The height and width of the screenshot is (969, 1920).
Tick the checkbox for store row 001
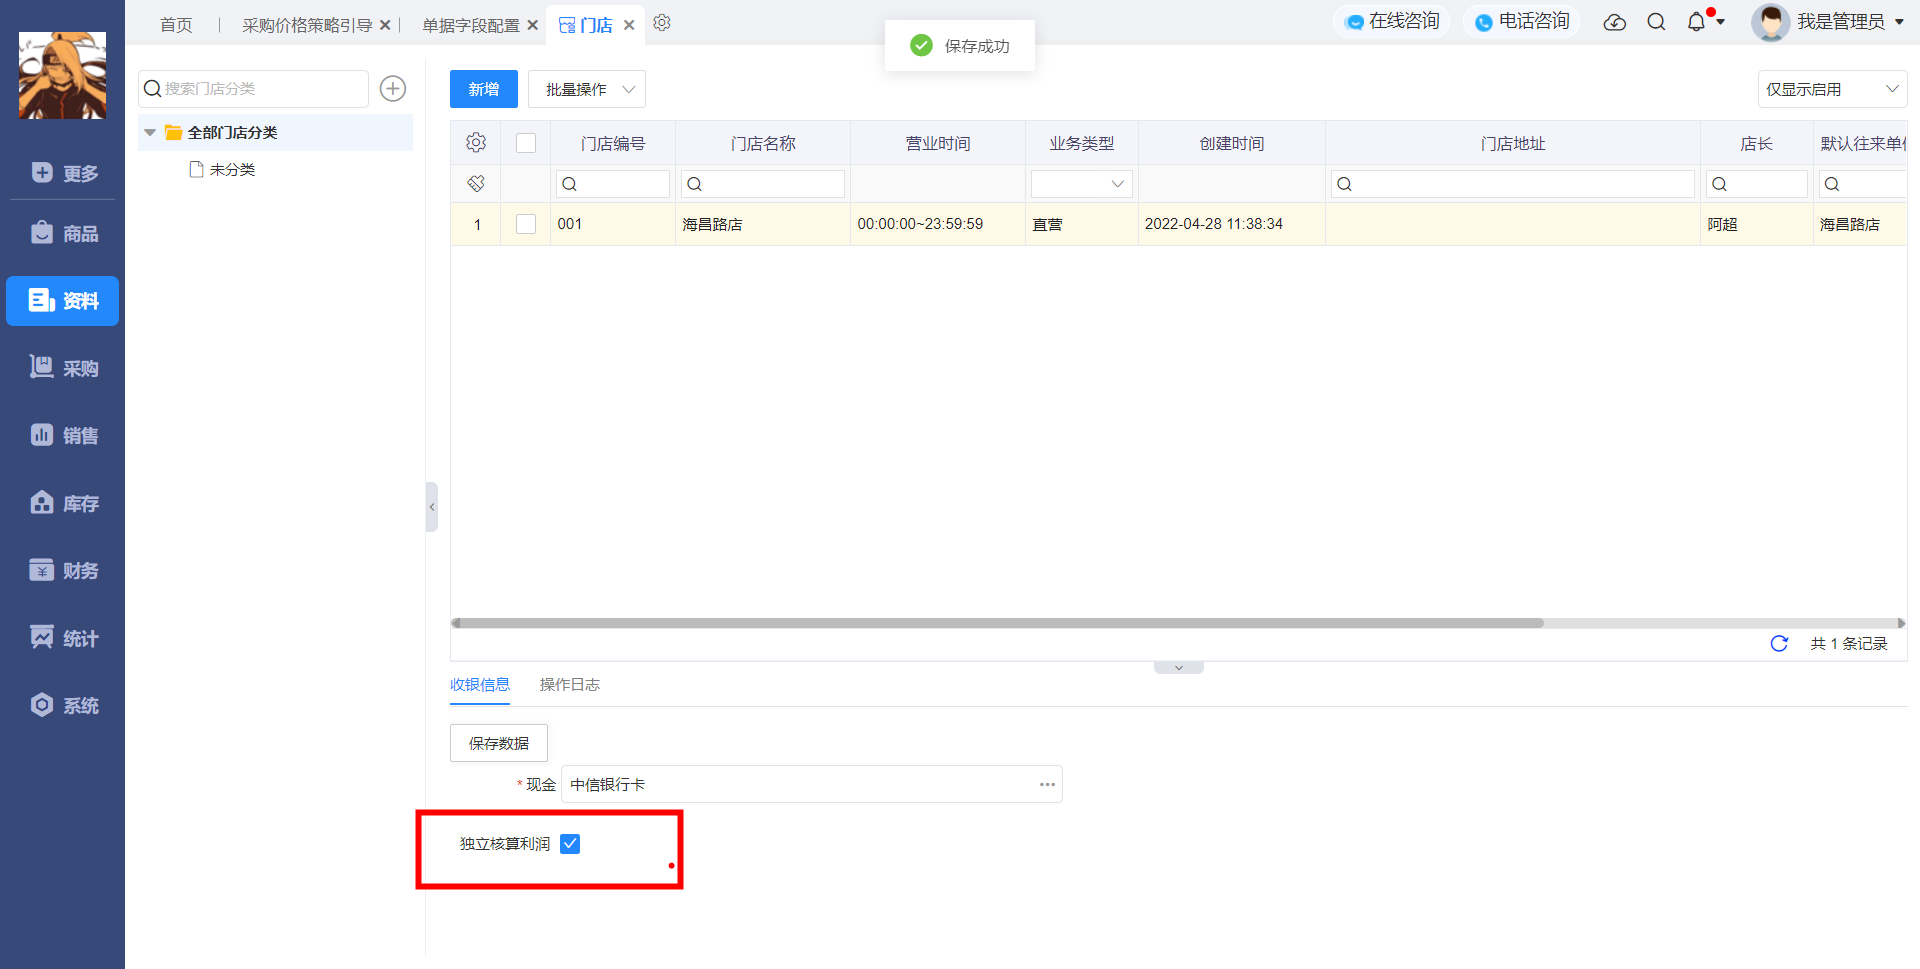[x=526, y=224]
